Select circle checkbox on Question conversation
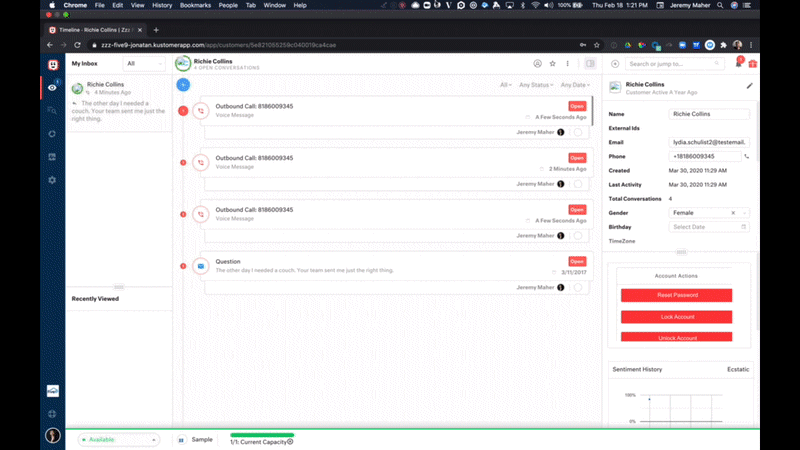800x450 pixels. coord(578,287)
